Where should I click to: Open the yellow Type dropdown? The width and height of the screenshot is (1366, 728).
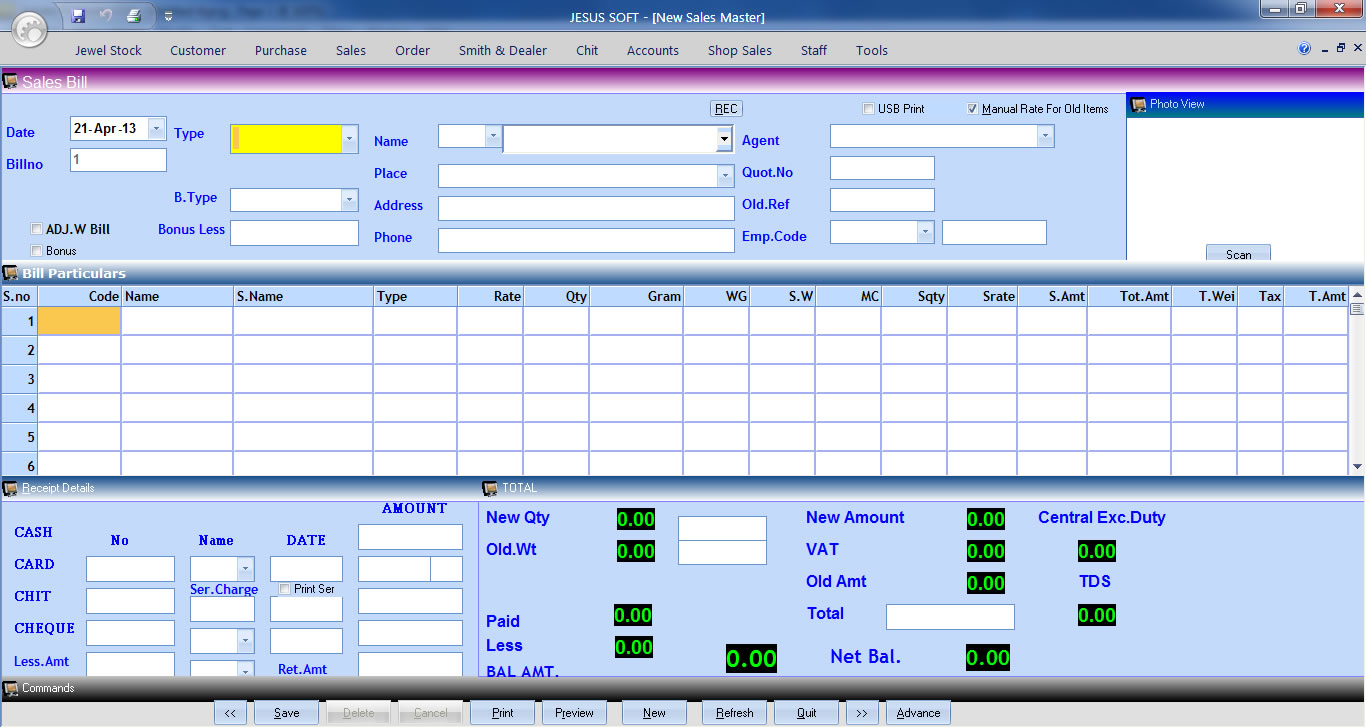pyautogui.click(x=349, y=139)
